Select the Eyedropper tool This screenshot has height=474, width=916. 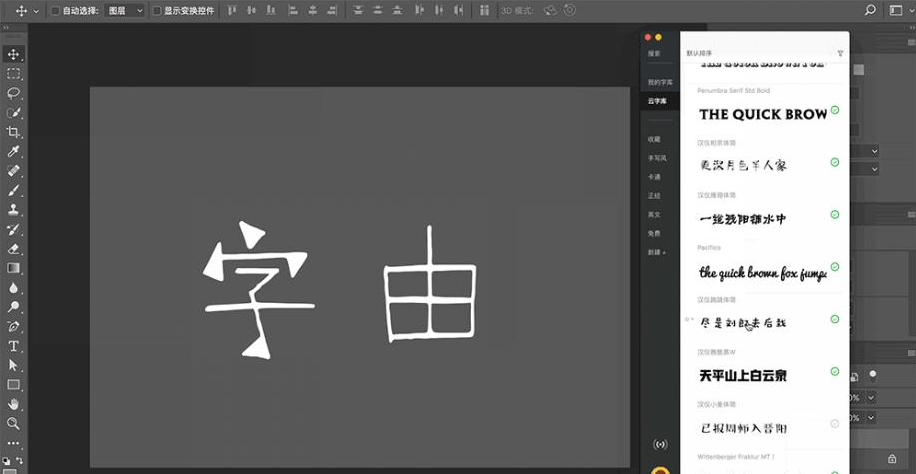[x=13, y=151]
